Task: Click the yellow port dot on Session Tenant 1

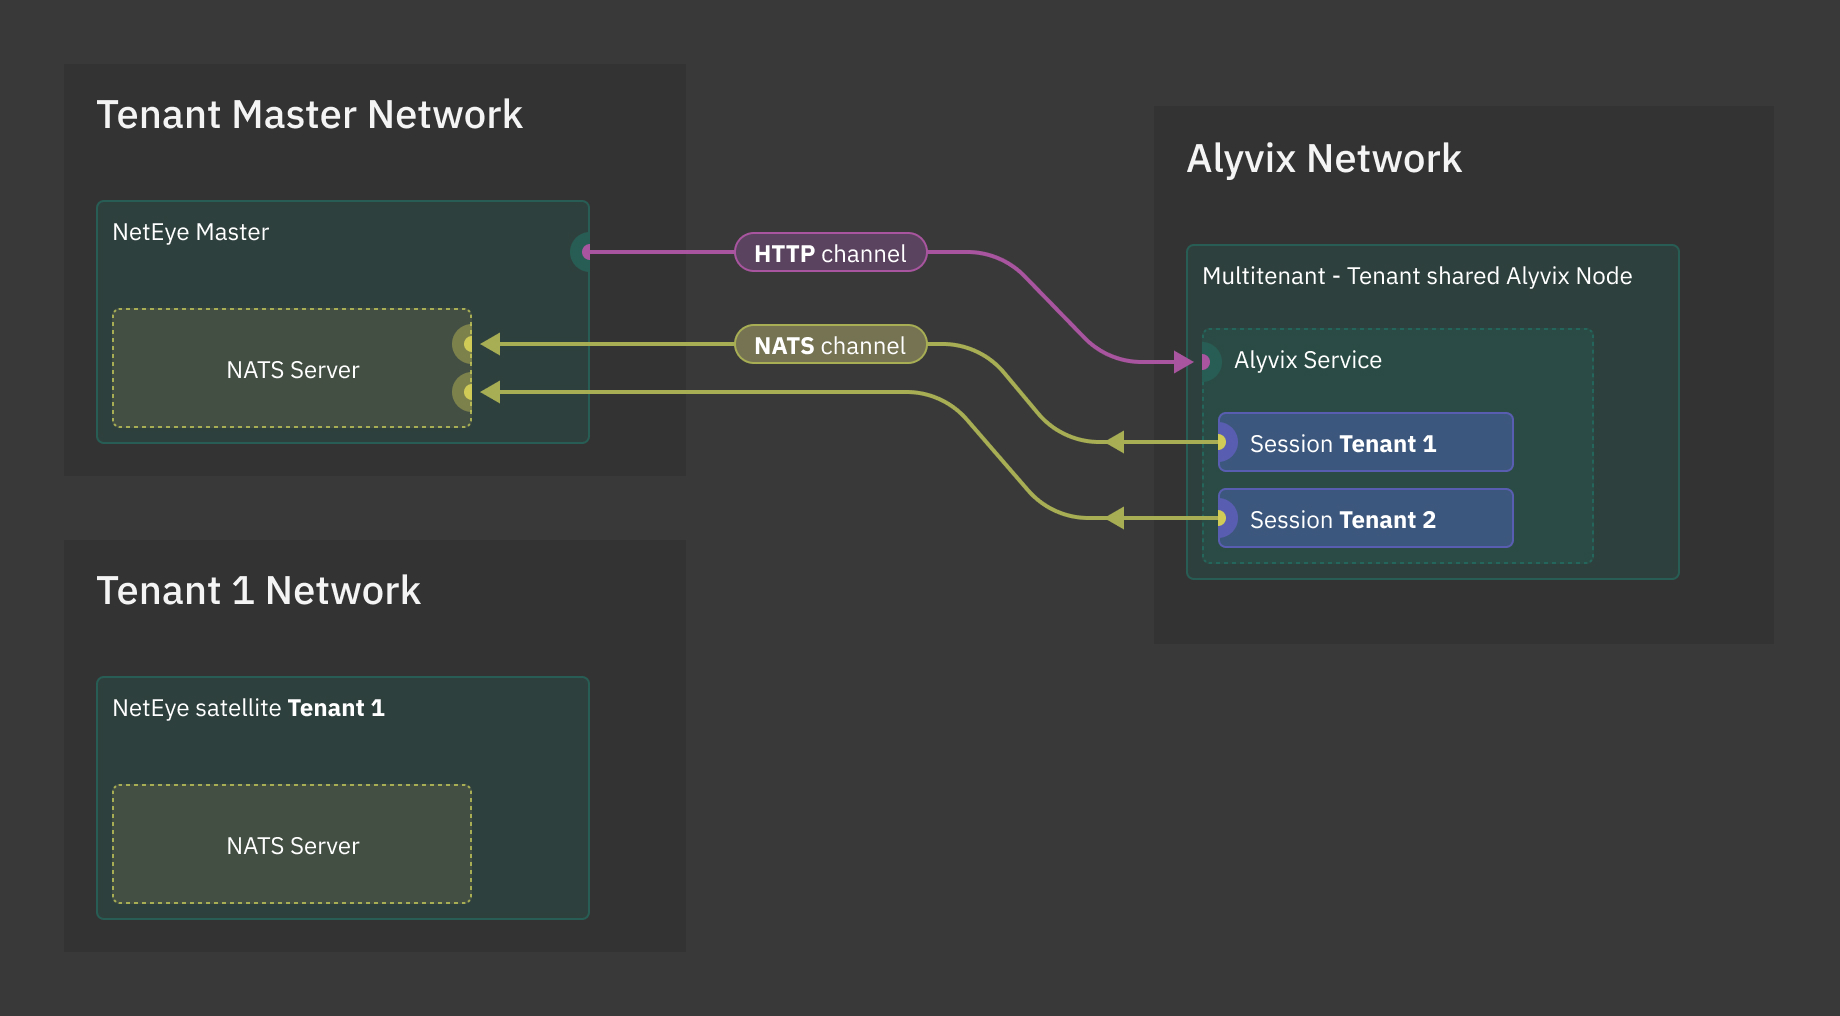Action: point(1221,442)
